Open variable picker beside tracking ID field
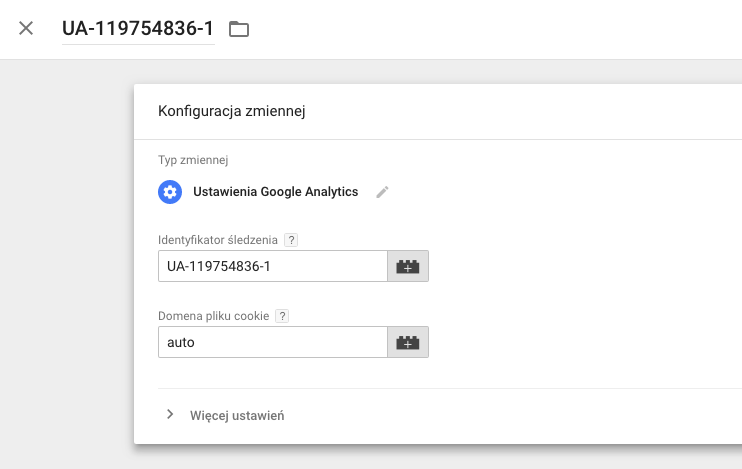This screenshot has height=469, width=742. (x=408, y=266)
